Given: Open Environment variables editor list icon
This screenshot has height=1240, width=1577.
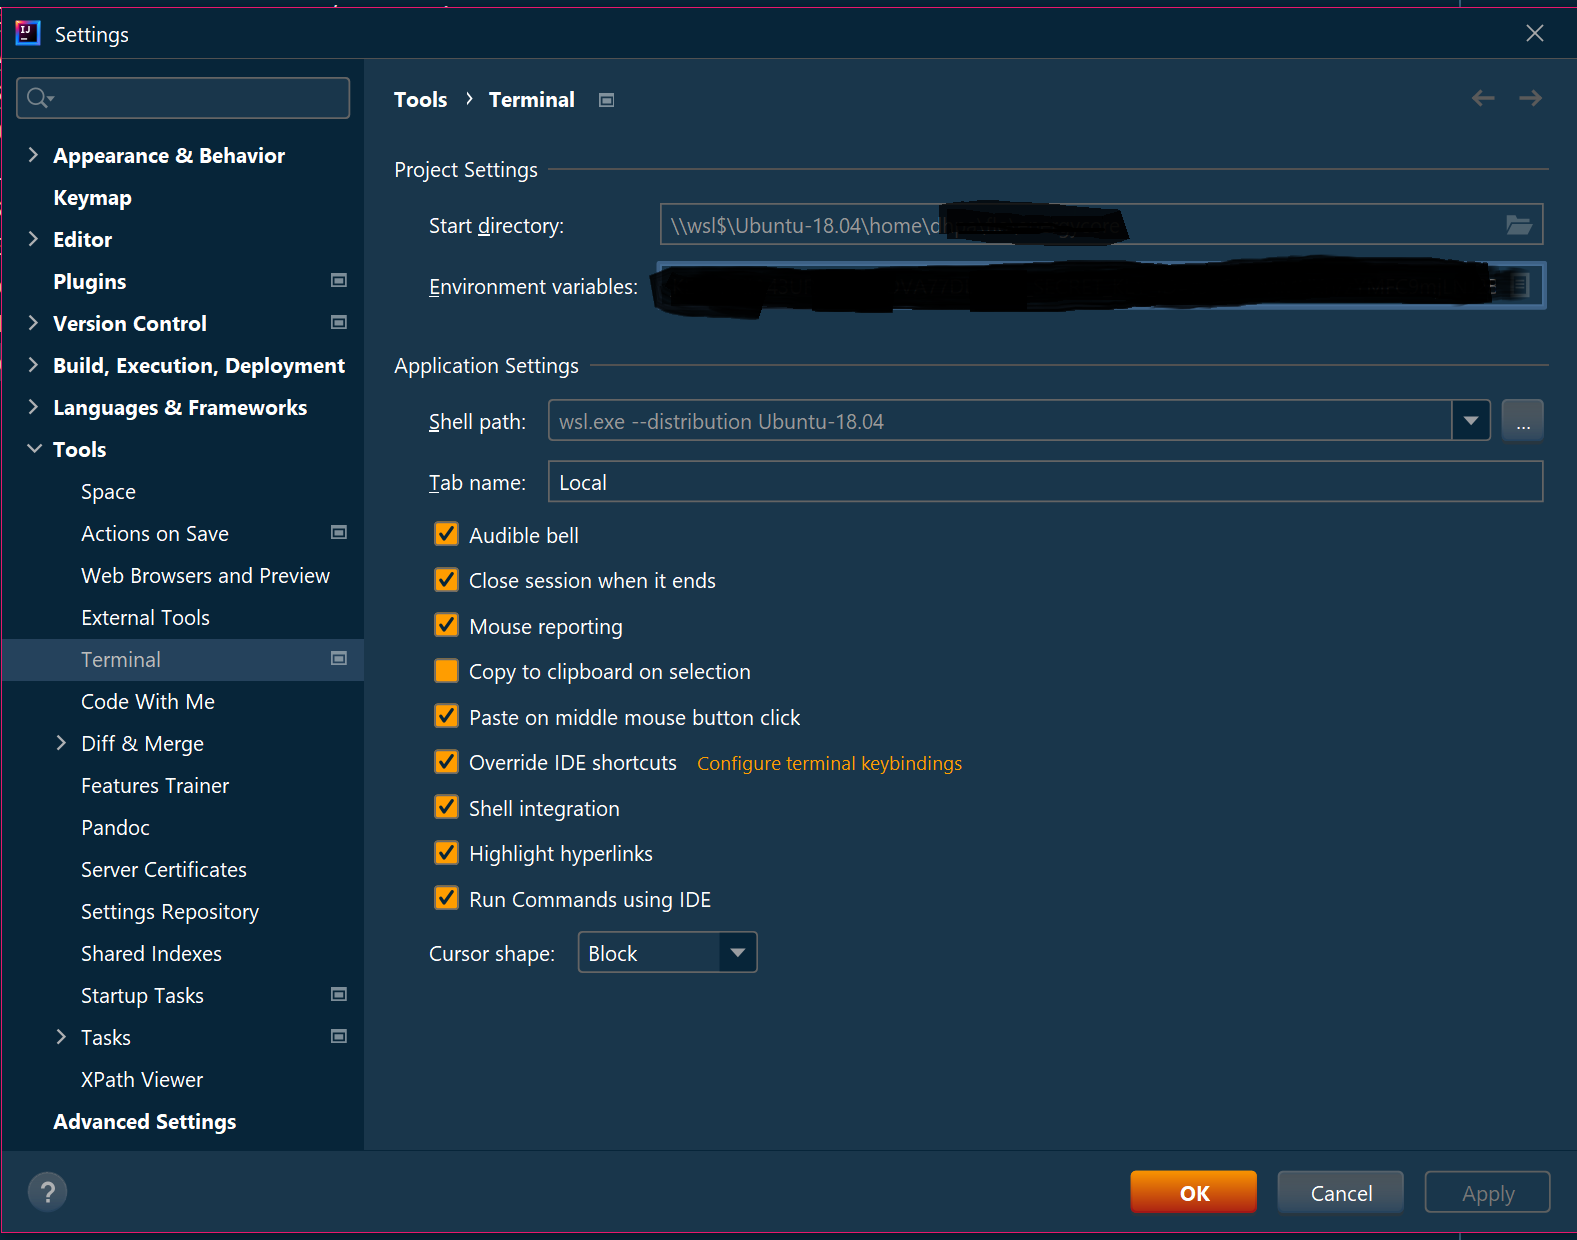Looking at the screenshot, I should tap(1519, 286).
